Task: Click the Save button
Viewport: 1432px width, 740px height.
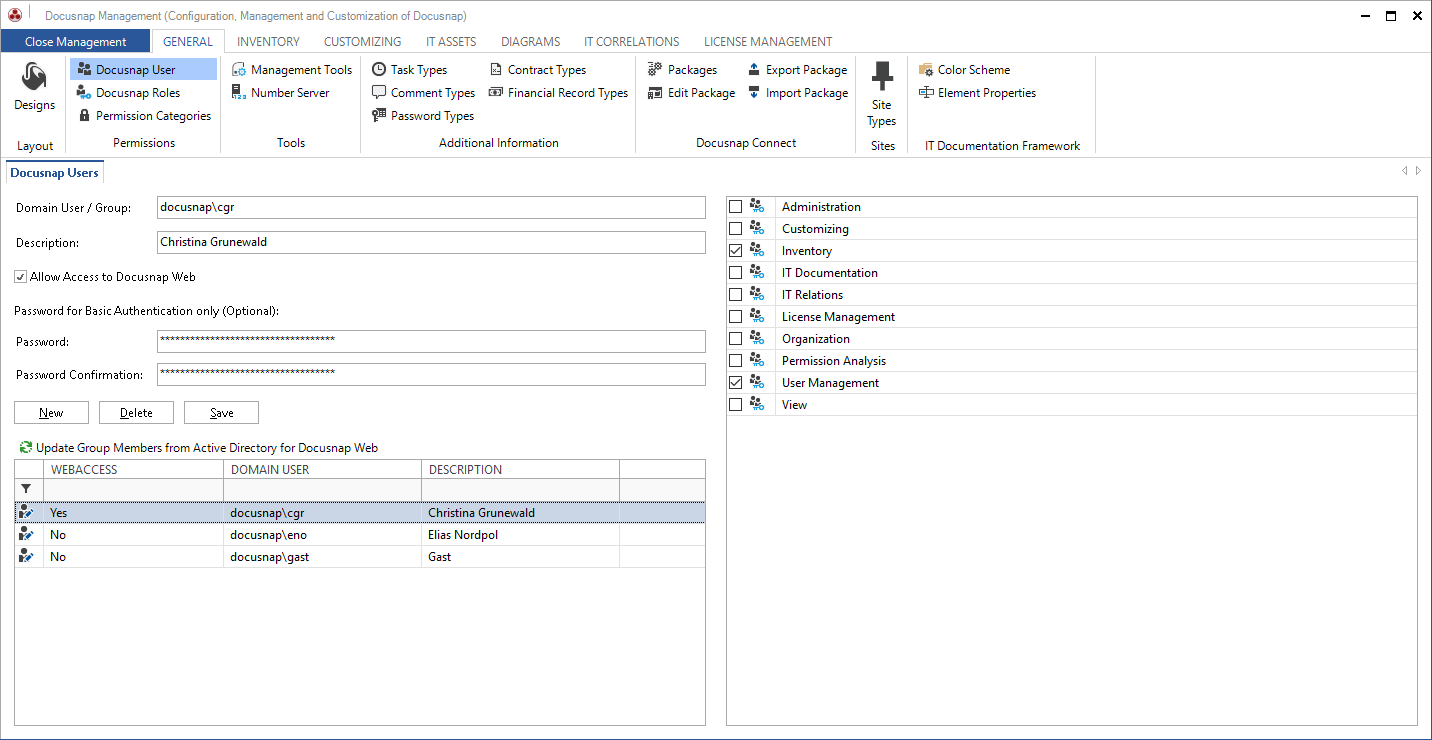Action: click(222, 413)
